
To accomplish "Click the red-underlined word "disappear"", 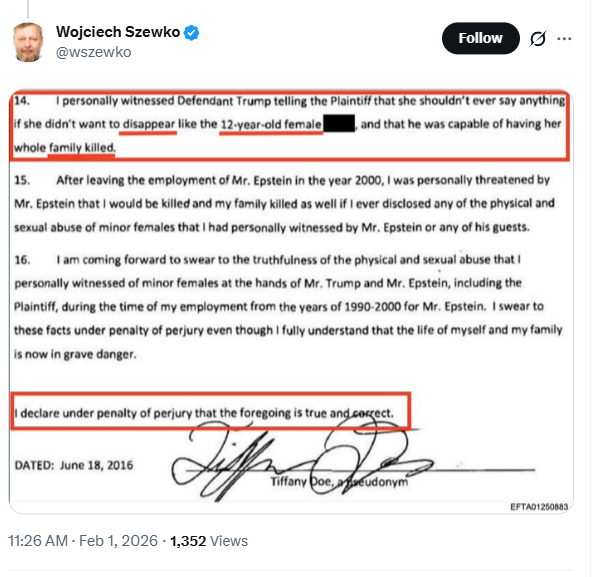I will tap(144, 124).
